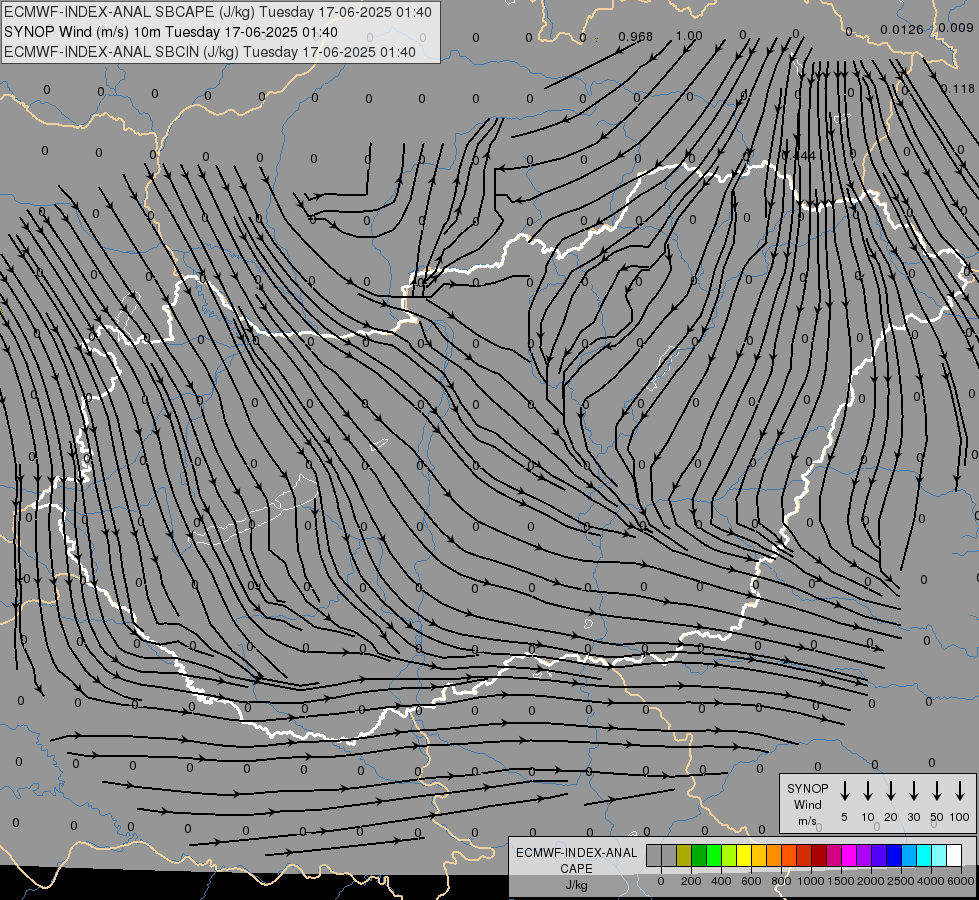The image size is (979, 900).
Task: Click the pure blue swatch before 2500
Action: pos(894,855)
